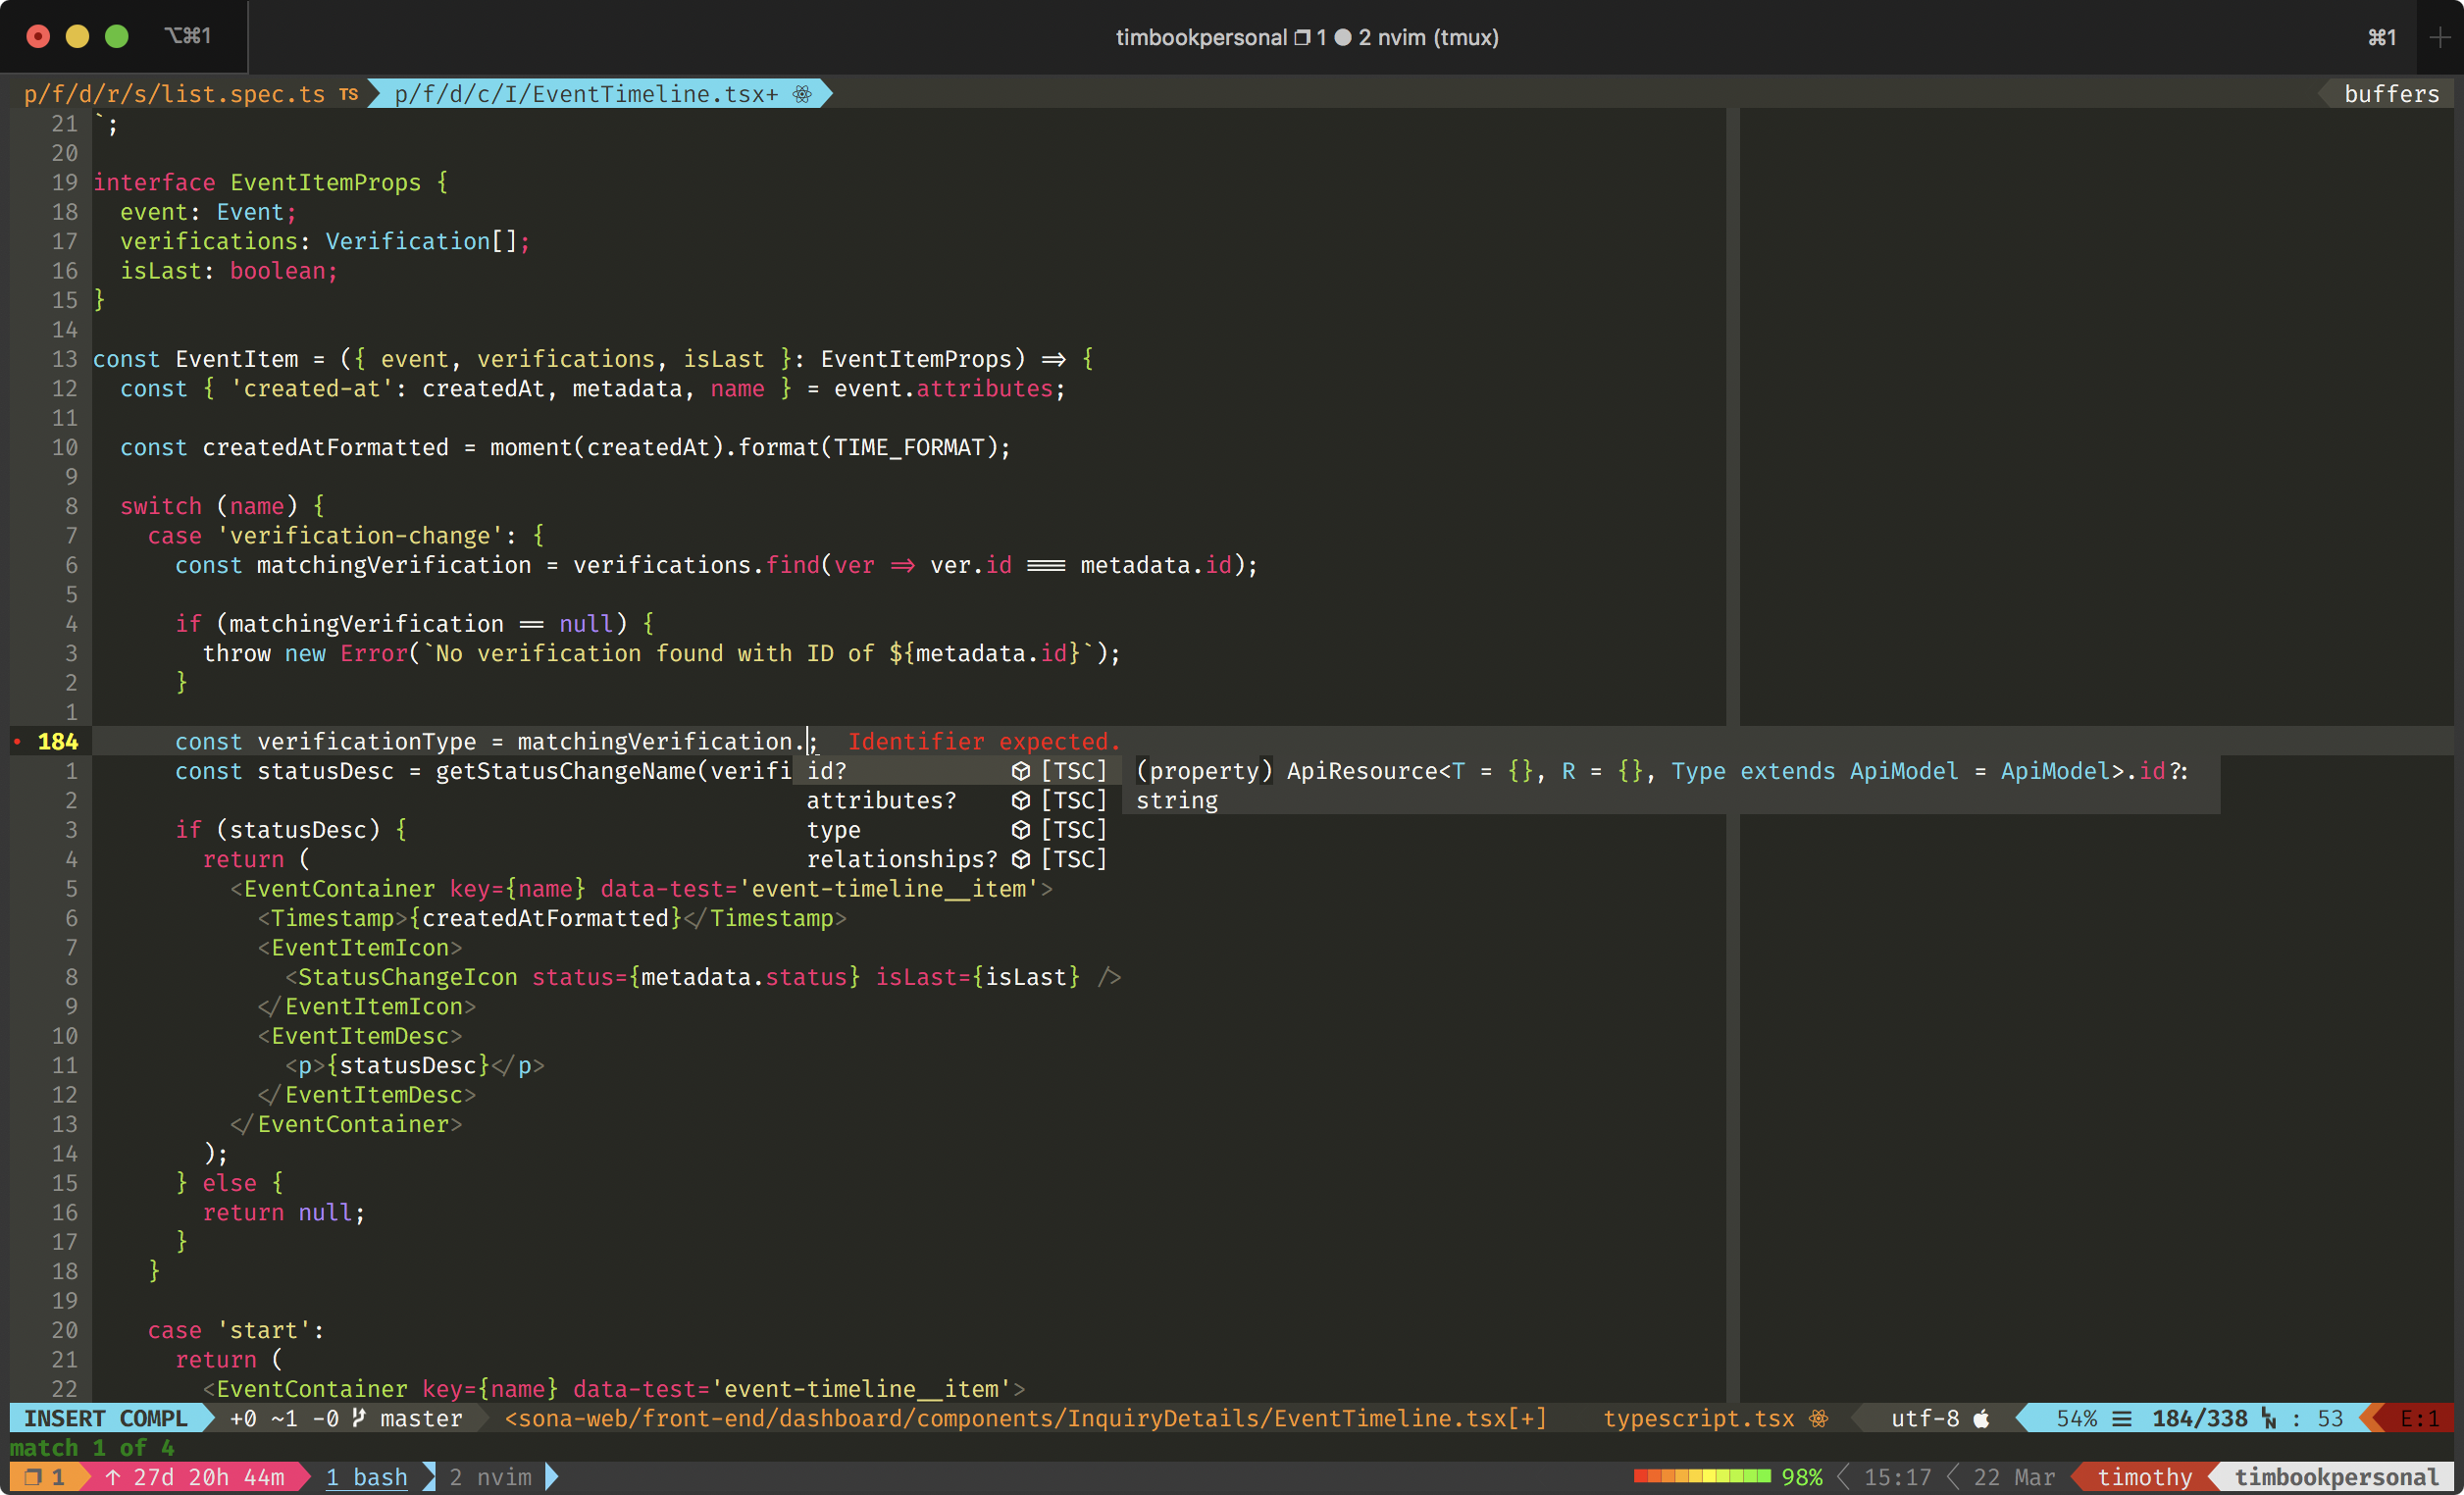This screenshot has height=1495, width=2464.
Task: Click the React atom icon in the EventTimeline tab
Action: coord(802,94)
